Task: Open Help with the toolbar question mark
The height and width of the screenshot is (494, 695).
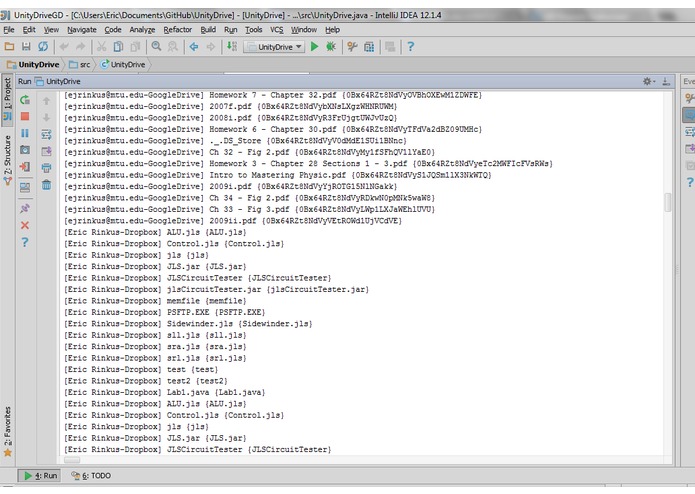Action: click(x=410, y=47)
